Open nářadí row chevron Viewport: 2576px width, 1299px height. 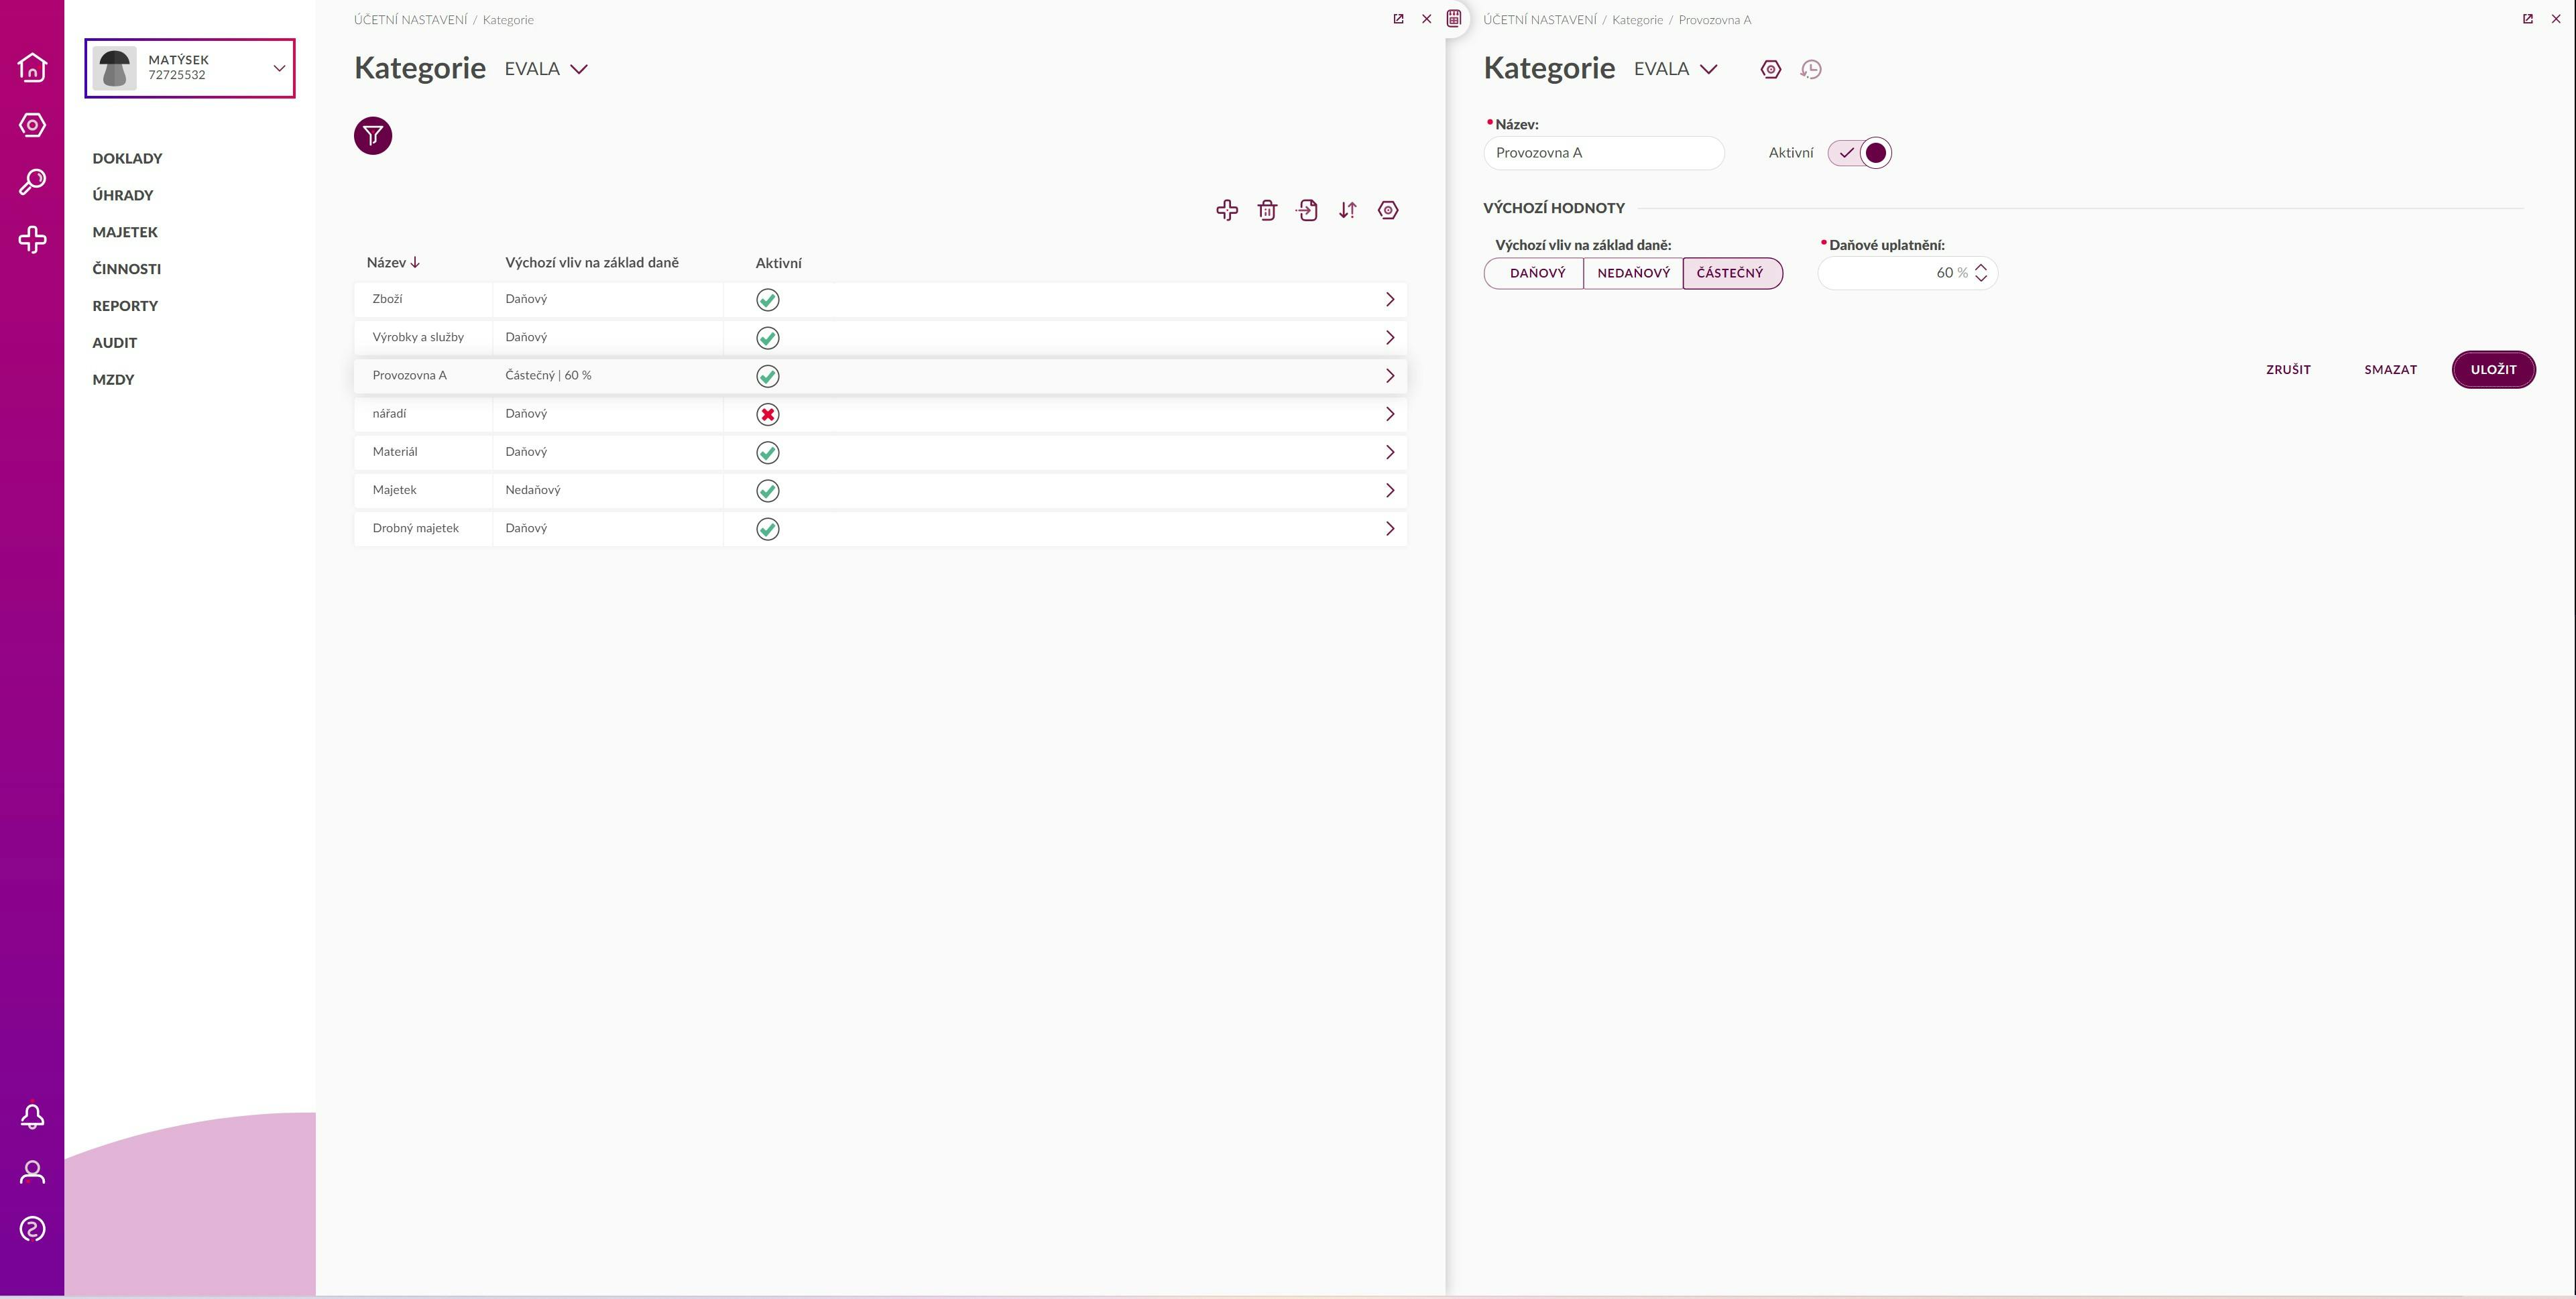tap(1389, 414)
